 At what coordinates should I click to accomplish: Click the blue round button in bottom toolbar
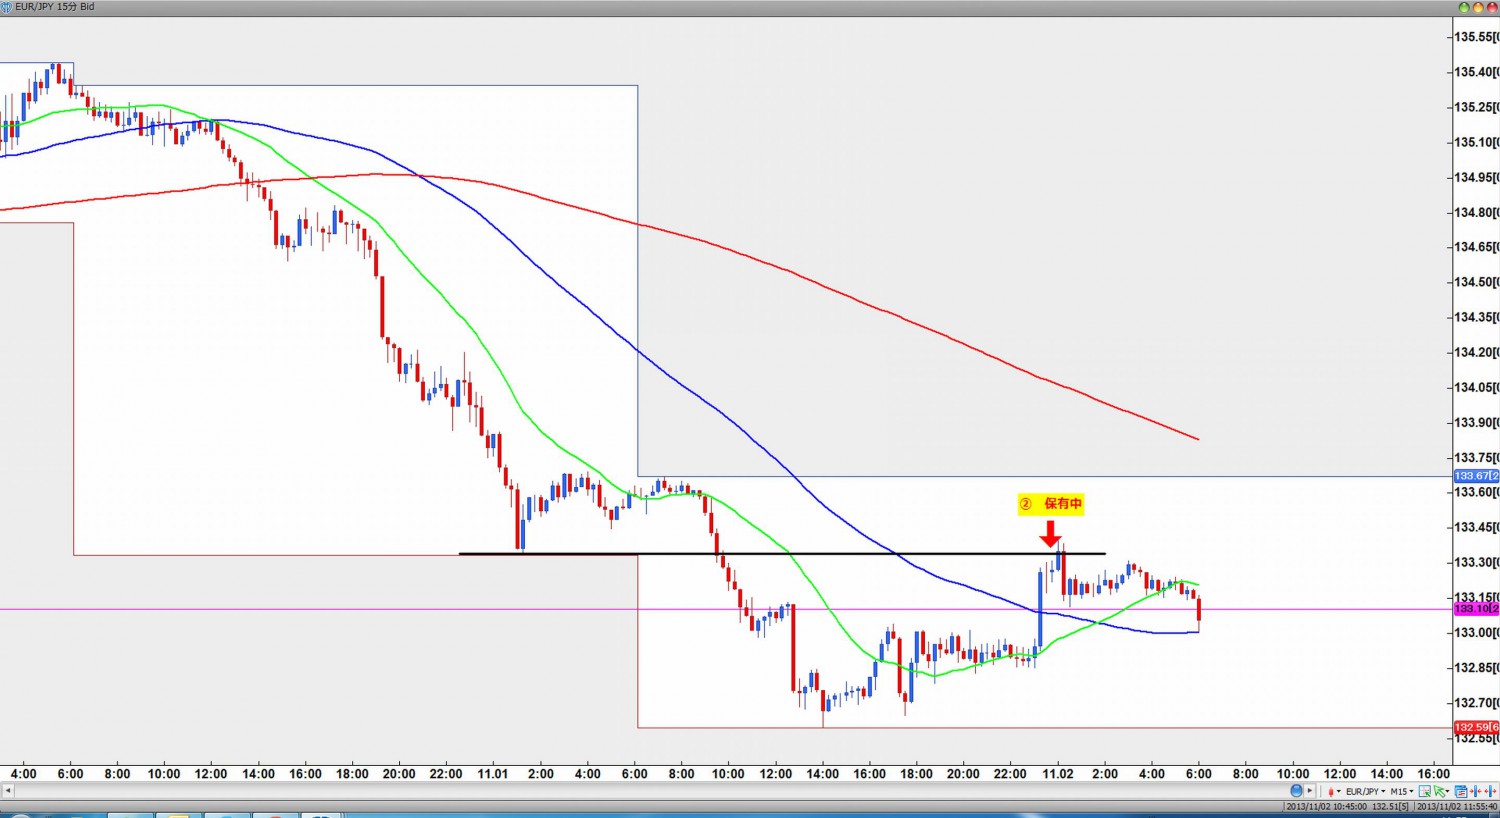click(1296, 791)
